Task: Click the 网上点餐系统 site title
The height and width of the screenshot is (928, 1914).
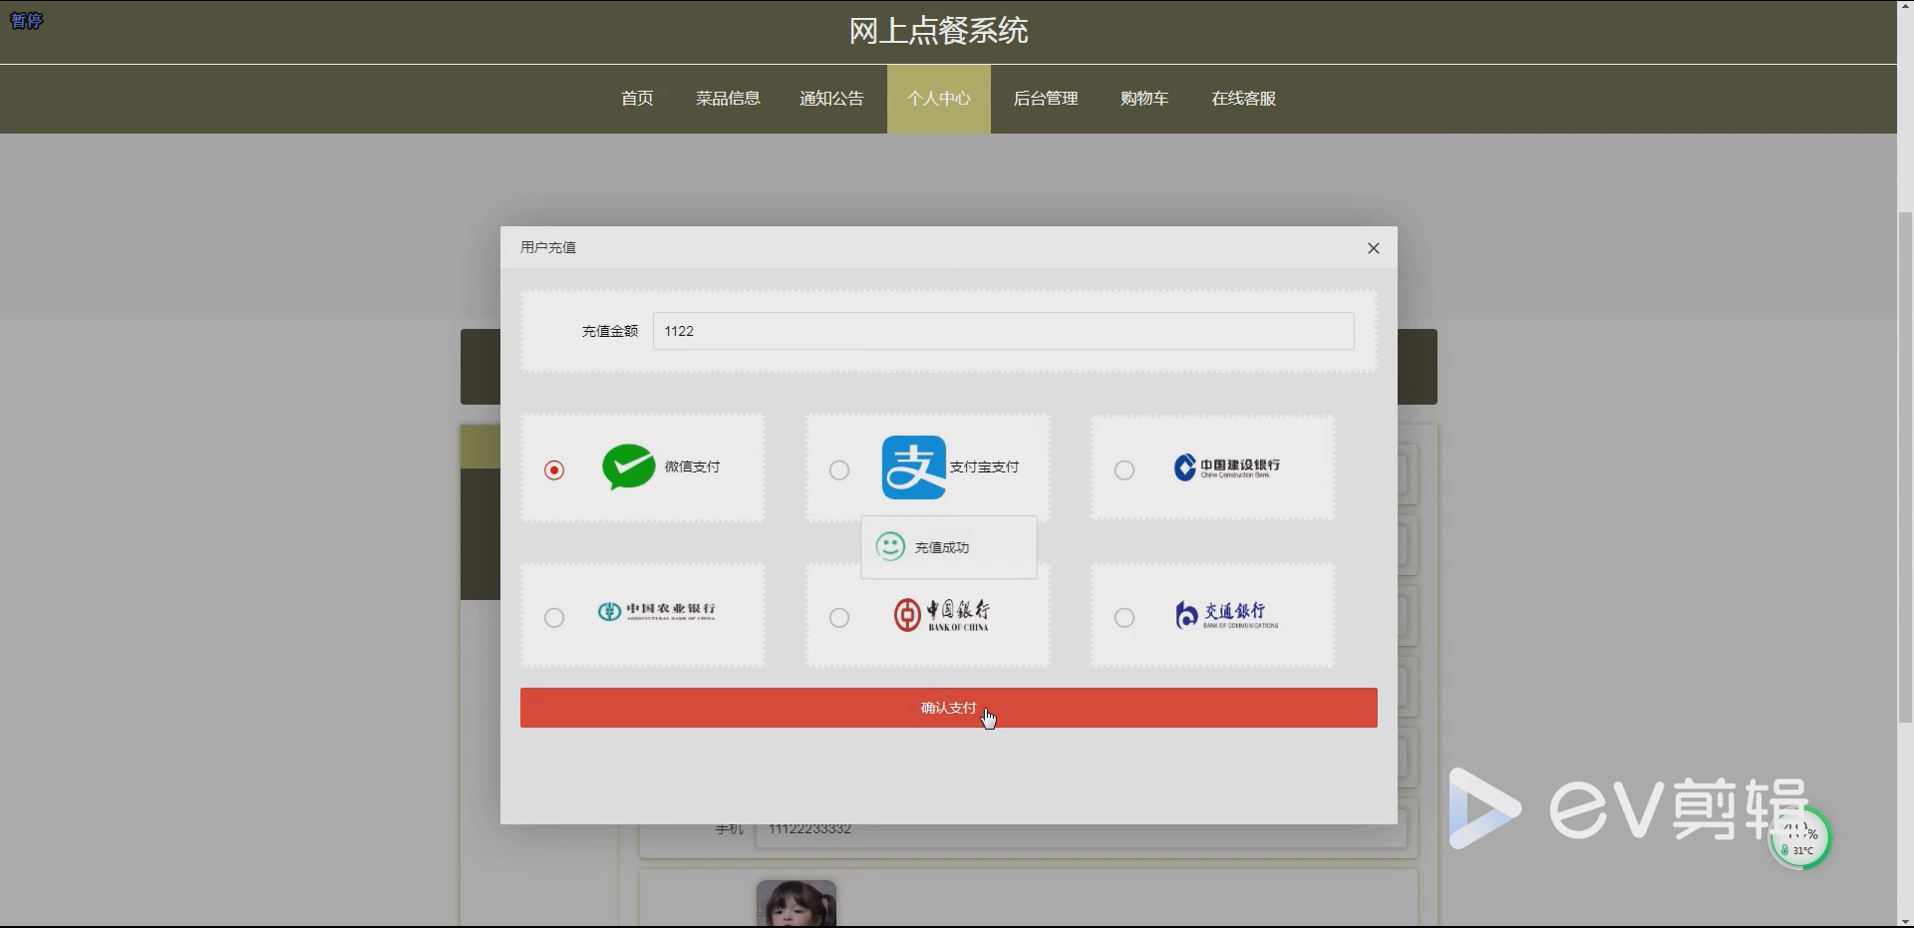Action: tap(938, 31)
